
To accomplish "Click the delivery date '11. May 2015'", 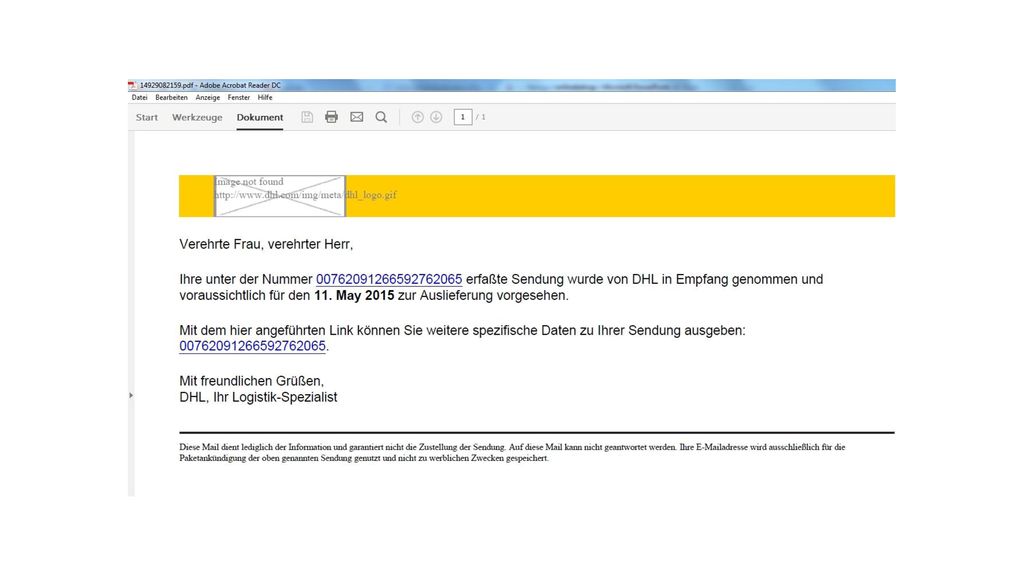I will coord(354,295).
